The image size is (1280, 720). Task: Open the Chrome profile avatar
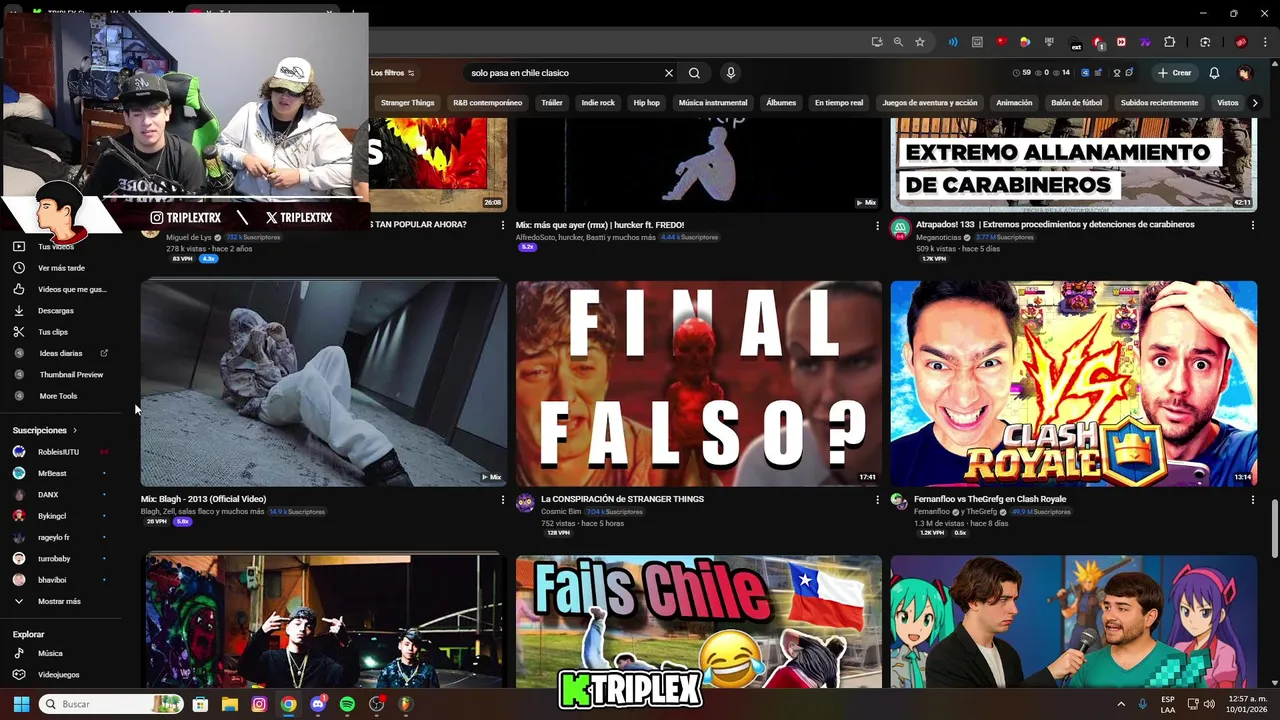(x=1241, y=42)
